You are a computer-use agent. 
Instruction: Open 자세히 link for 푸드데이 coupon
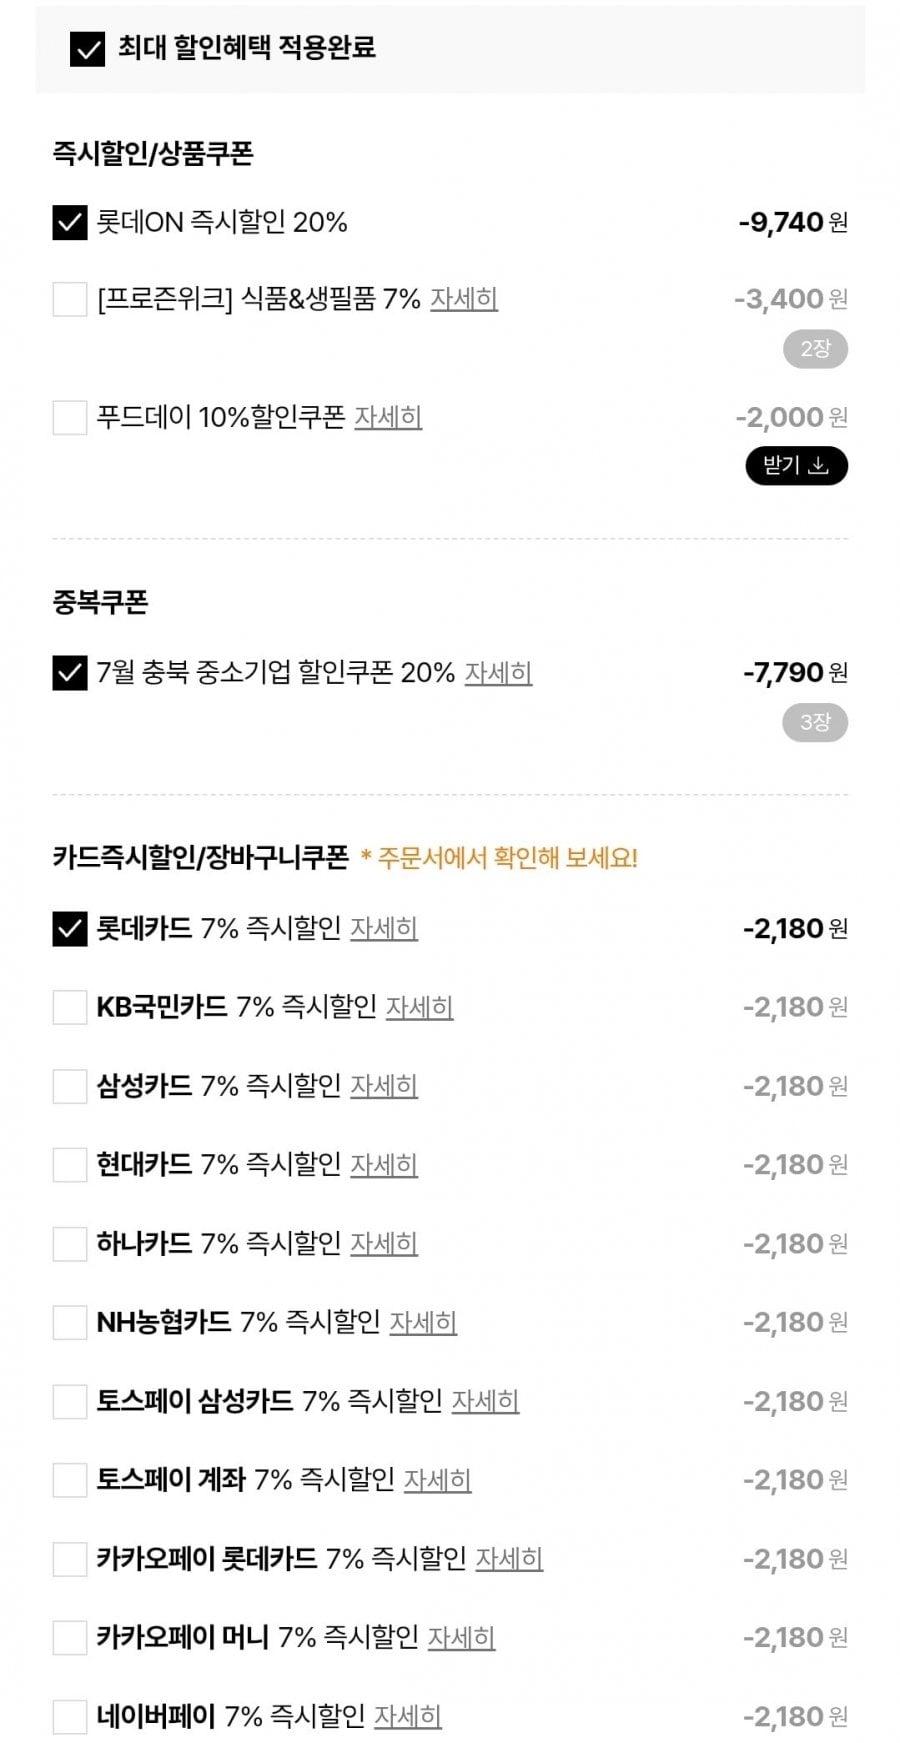point(388,417)
